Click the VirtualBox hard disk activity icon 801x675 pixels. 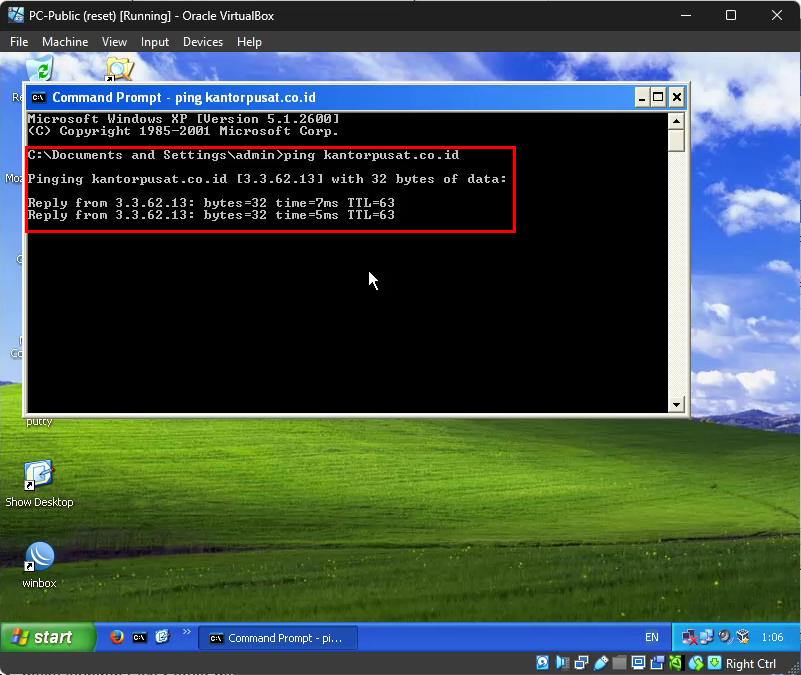[542, 663]
